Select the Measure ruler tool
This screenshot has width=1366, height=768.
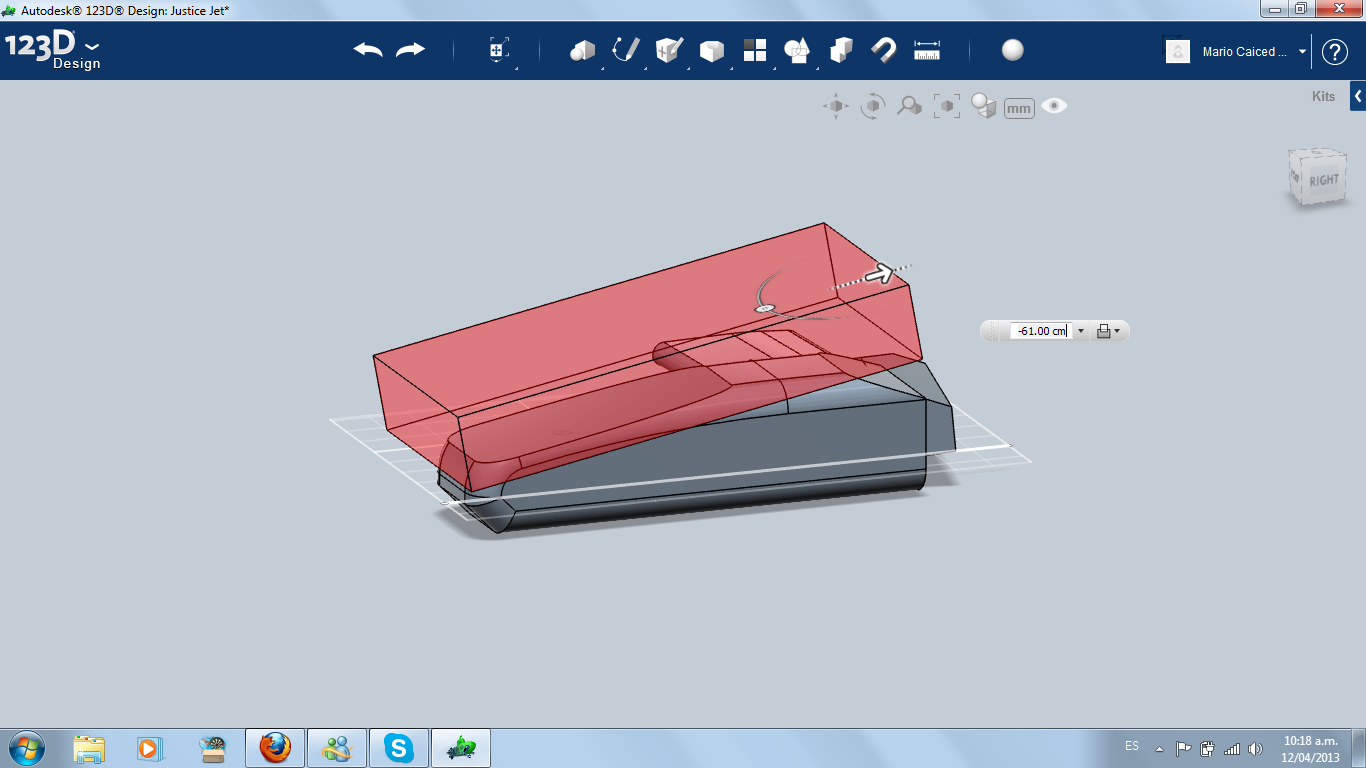[927, 50]
